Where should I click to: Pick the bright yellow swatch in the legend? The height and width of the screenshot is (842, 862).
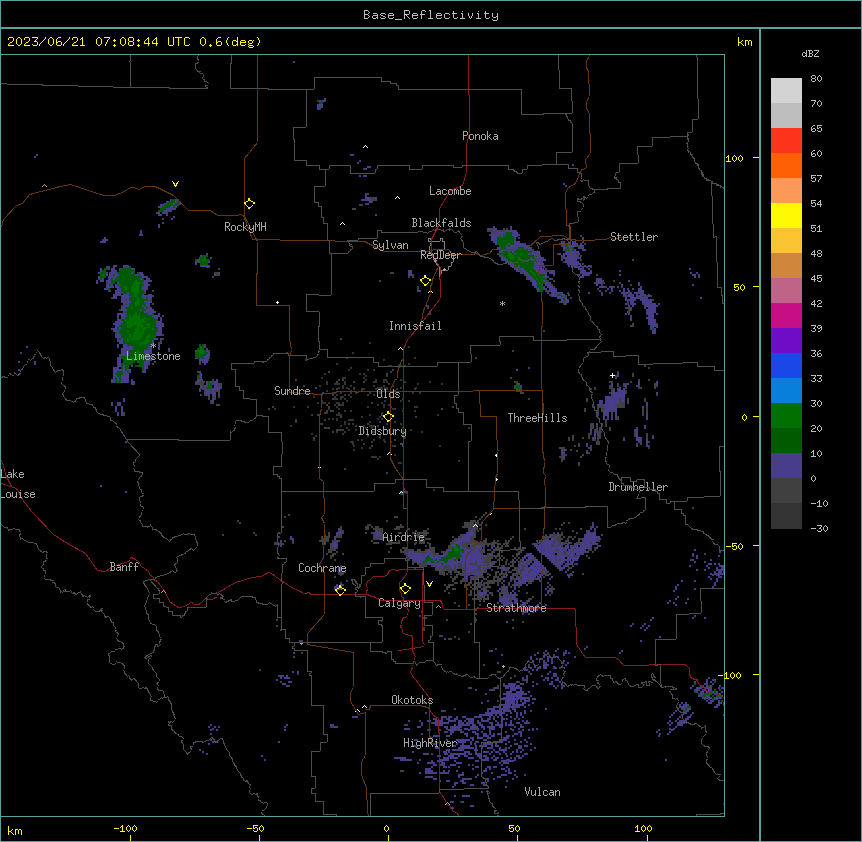pos(786,215)
